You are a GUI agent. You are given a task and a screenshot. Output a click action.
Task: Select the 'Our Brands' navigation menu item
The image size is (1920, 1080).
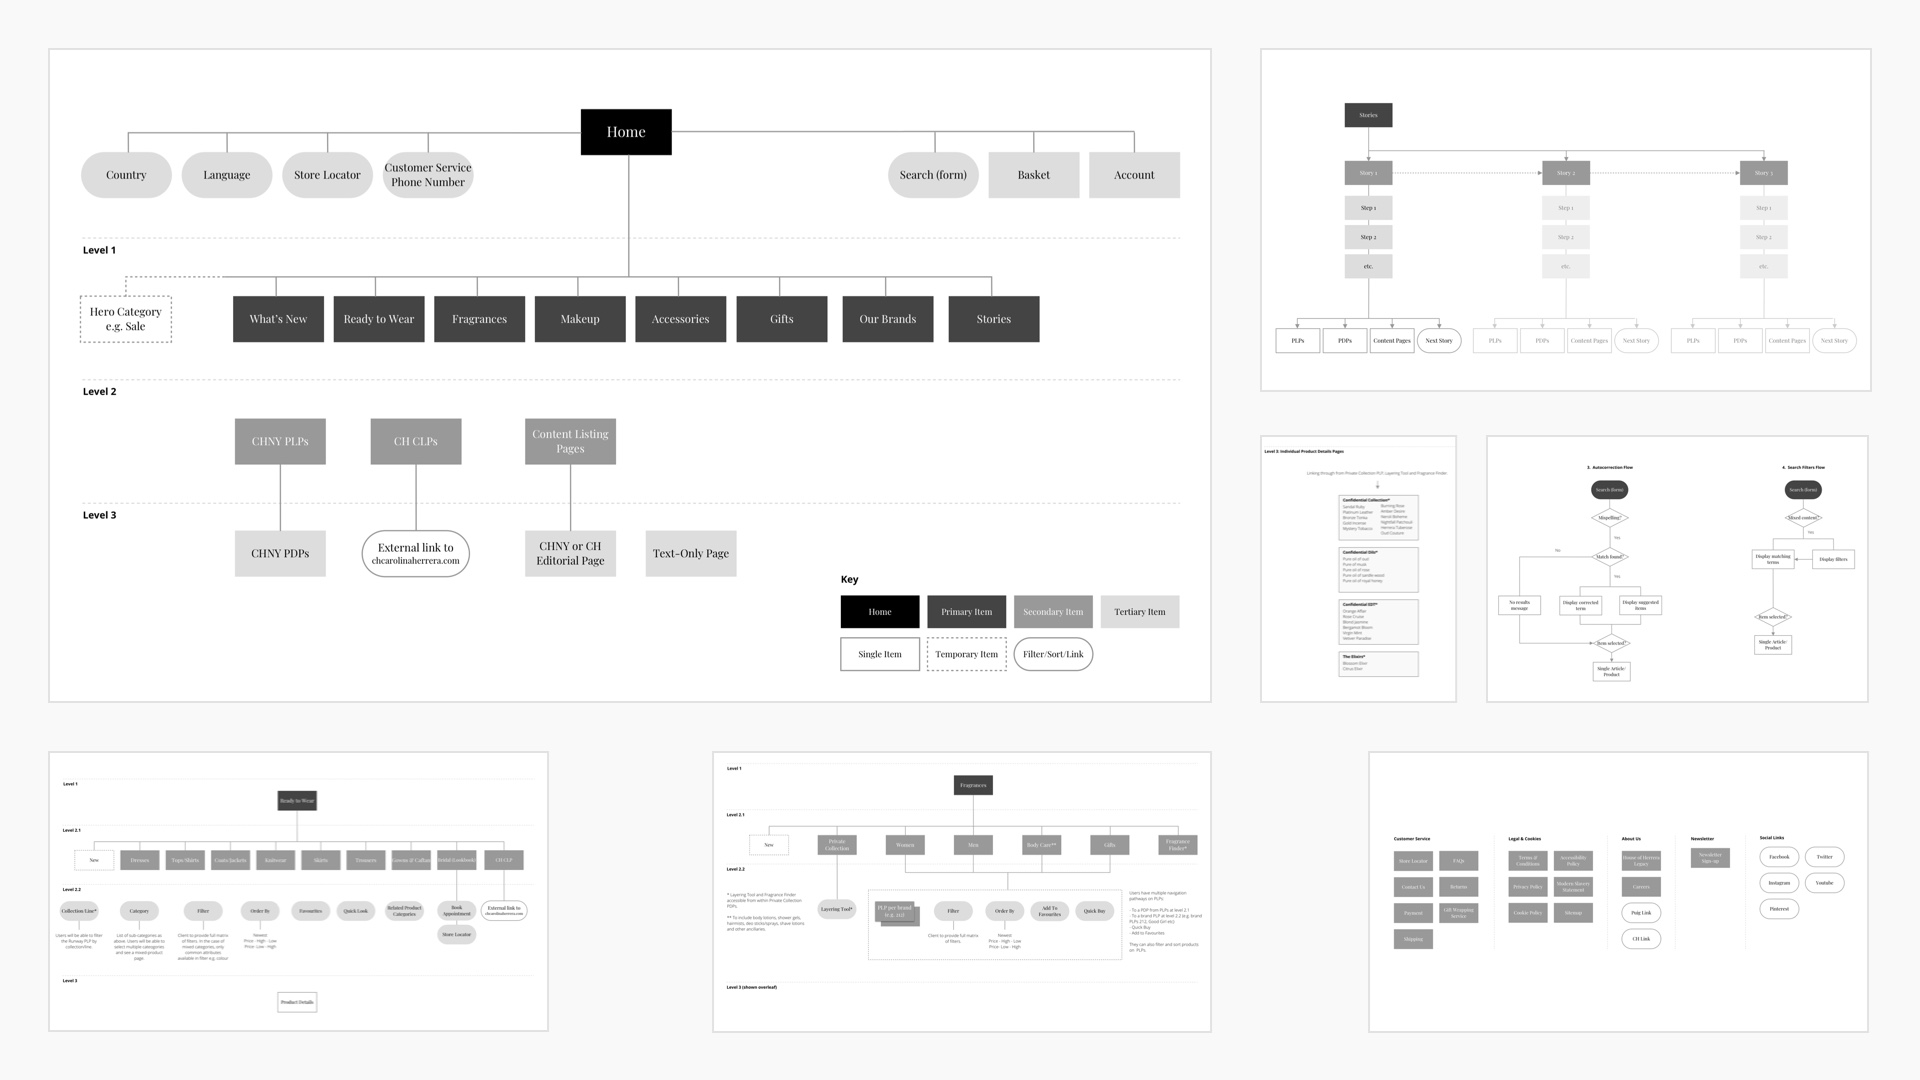click(x=887, y=318)
